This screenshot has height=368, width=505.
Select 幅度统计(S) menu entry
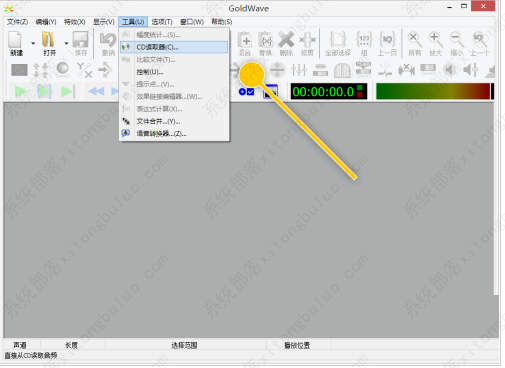174,35
